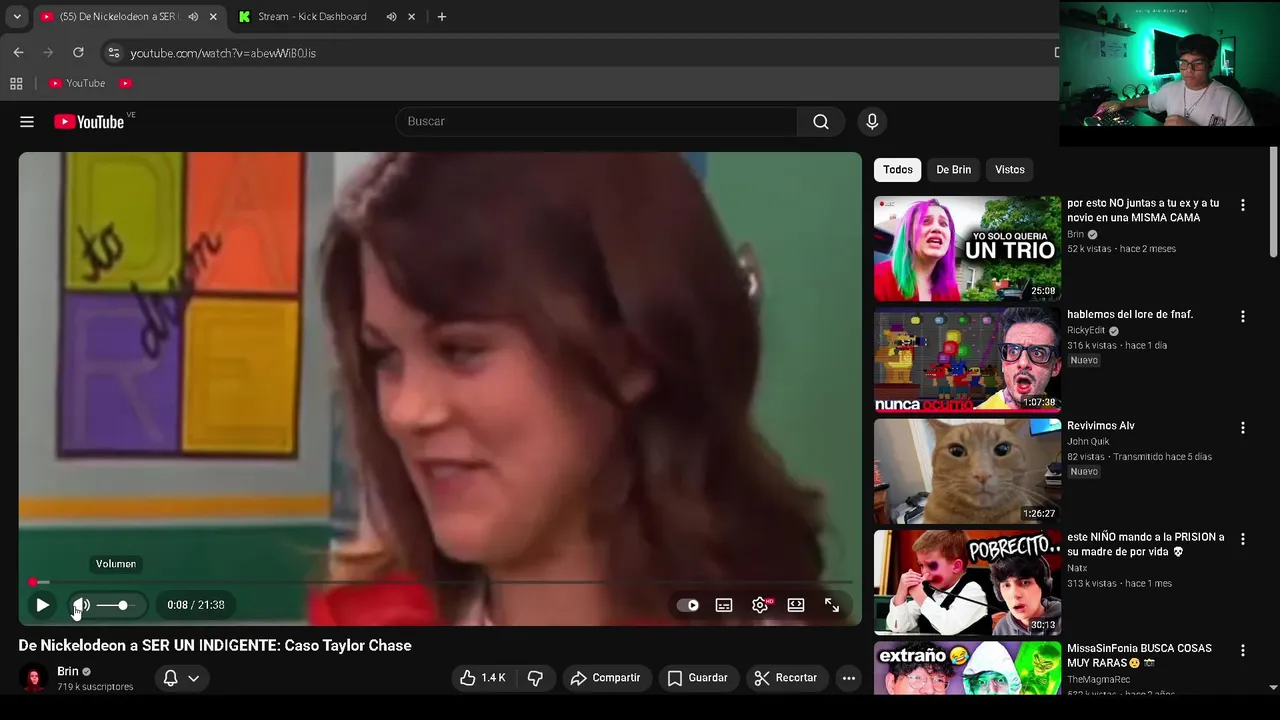Open options menu for 'hablemos del lore' video
This screenshot has height=720, width=1280.
coord(1243,316)
